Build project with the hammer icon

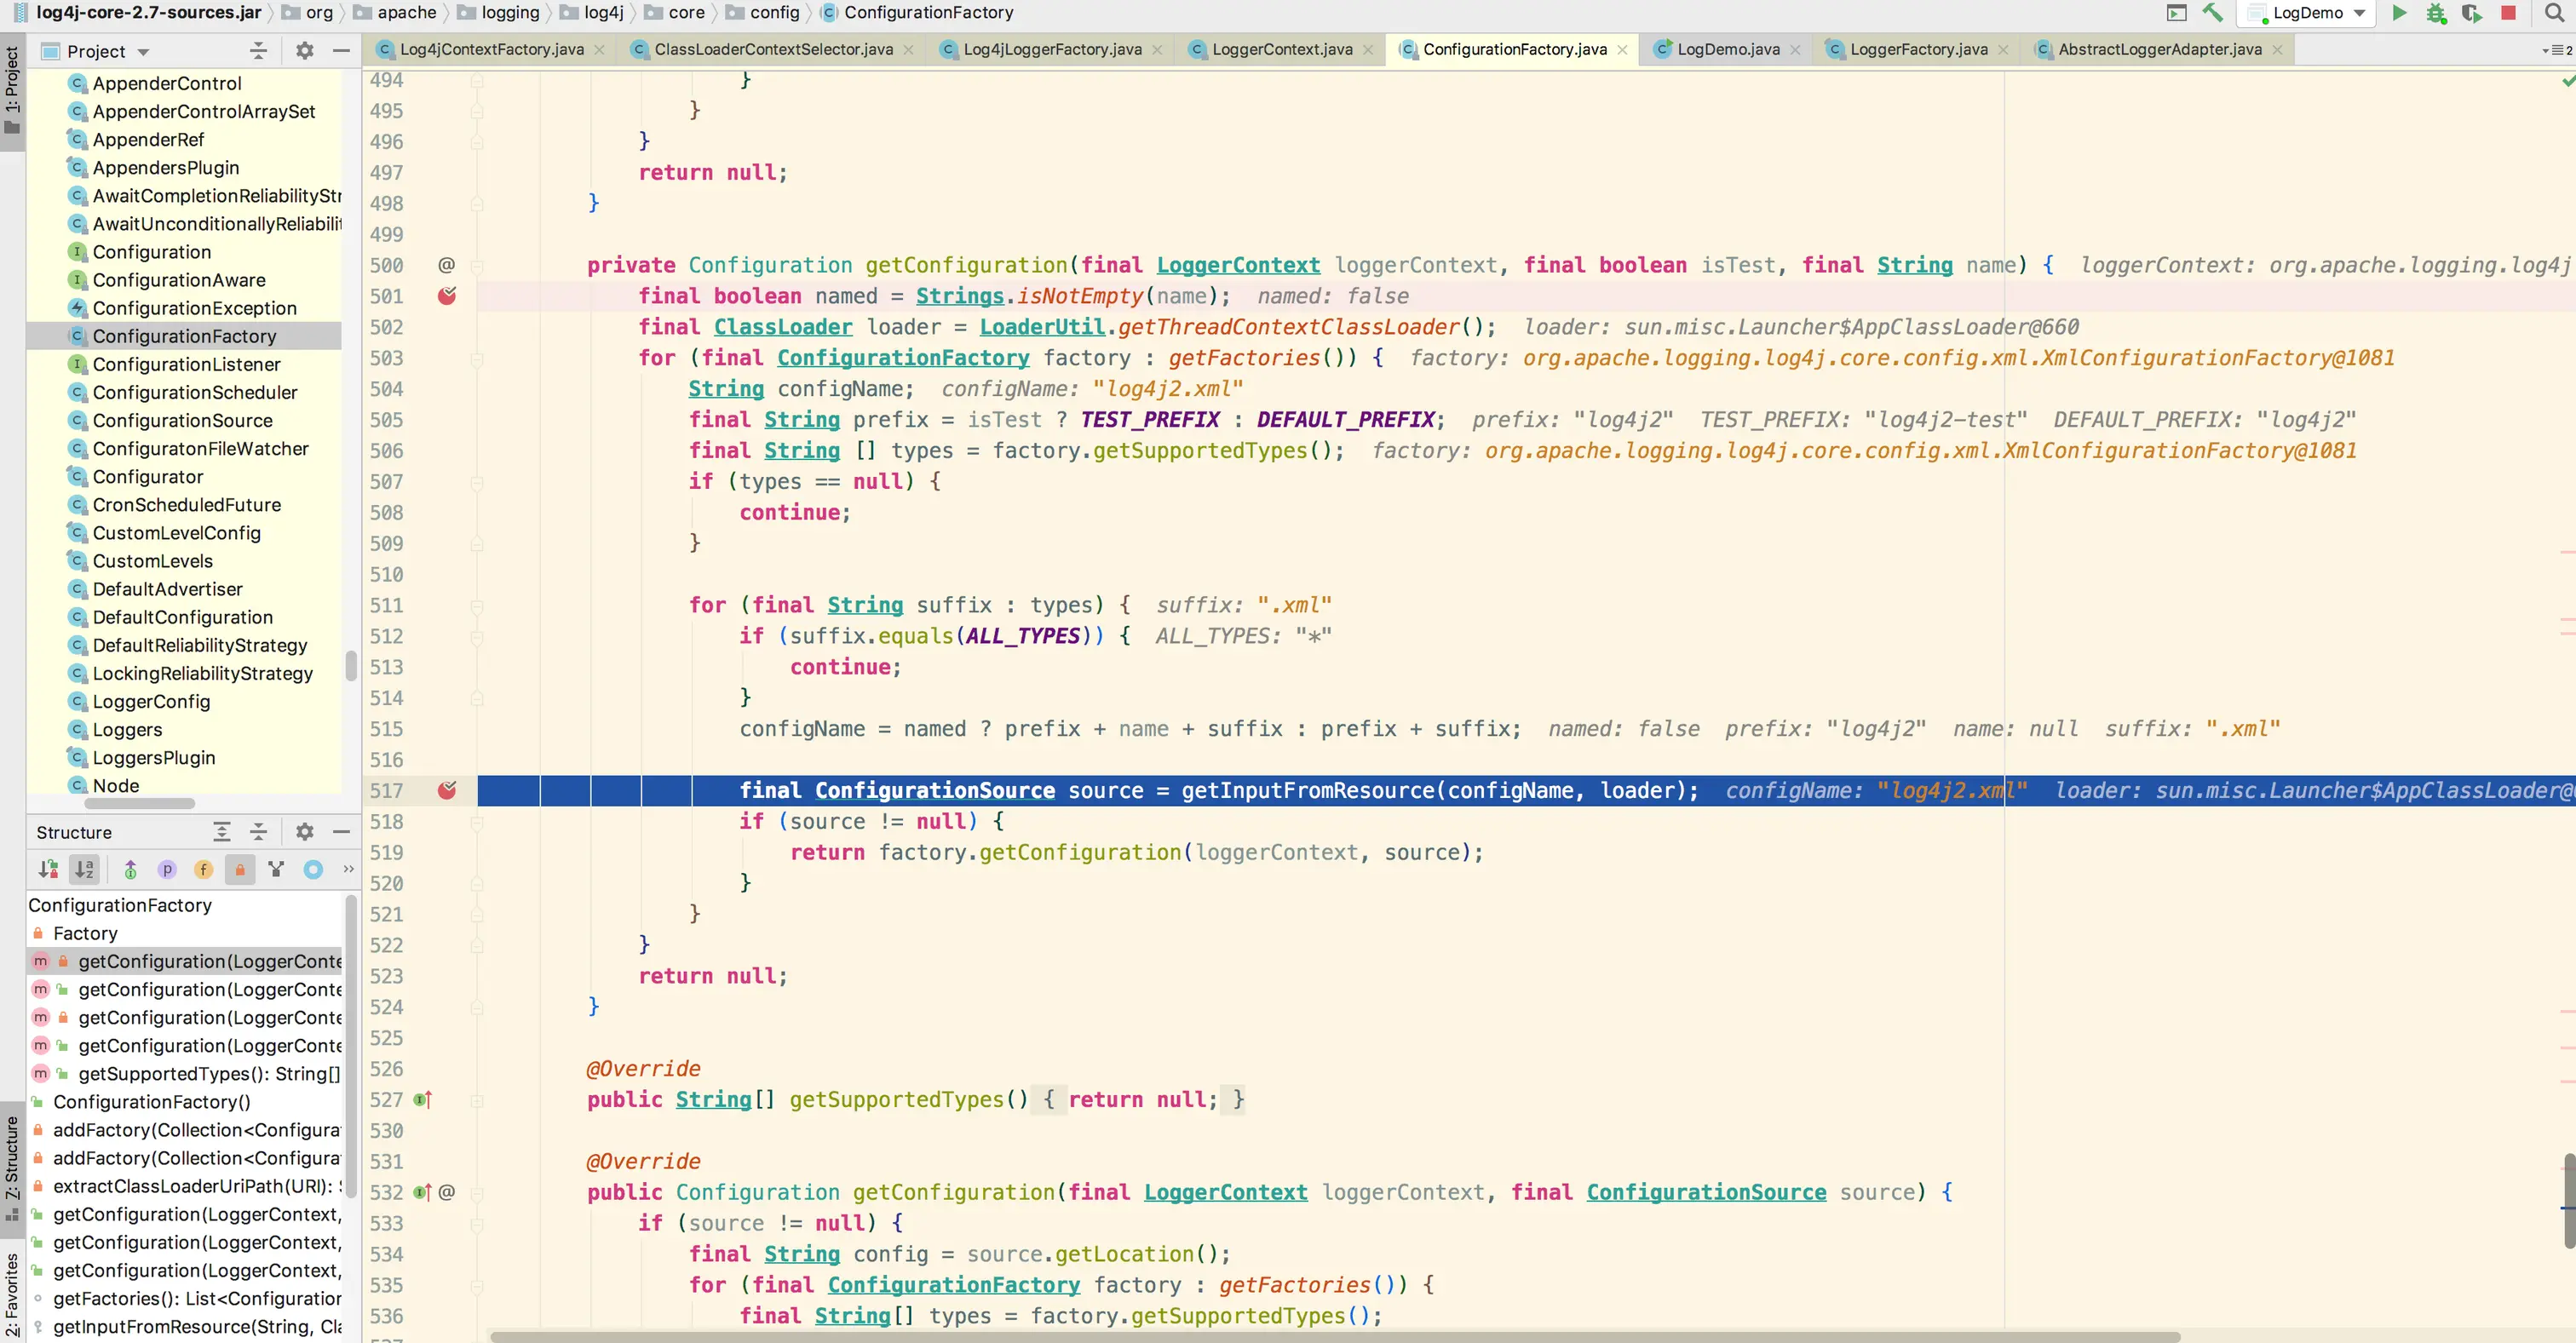coord(2212,13)
